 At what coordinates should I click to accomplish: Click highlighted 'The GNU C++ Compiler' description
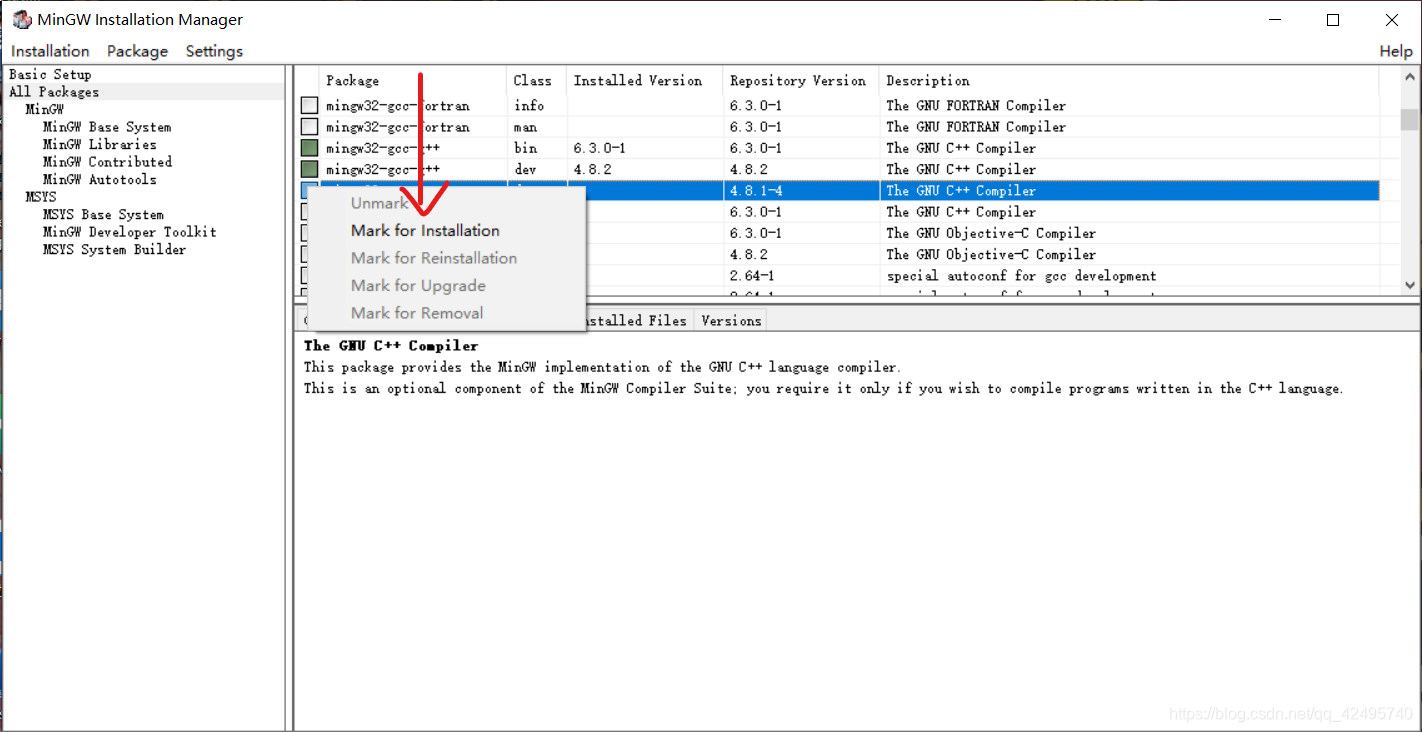tap(961, 190)
